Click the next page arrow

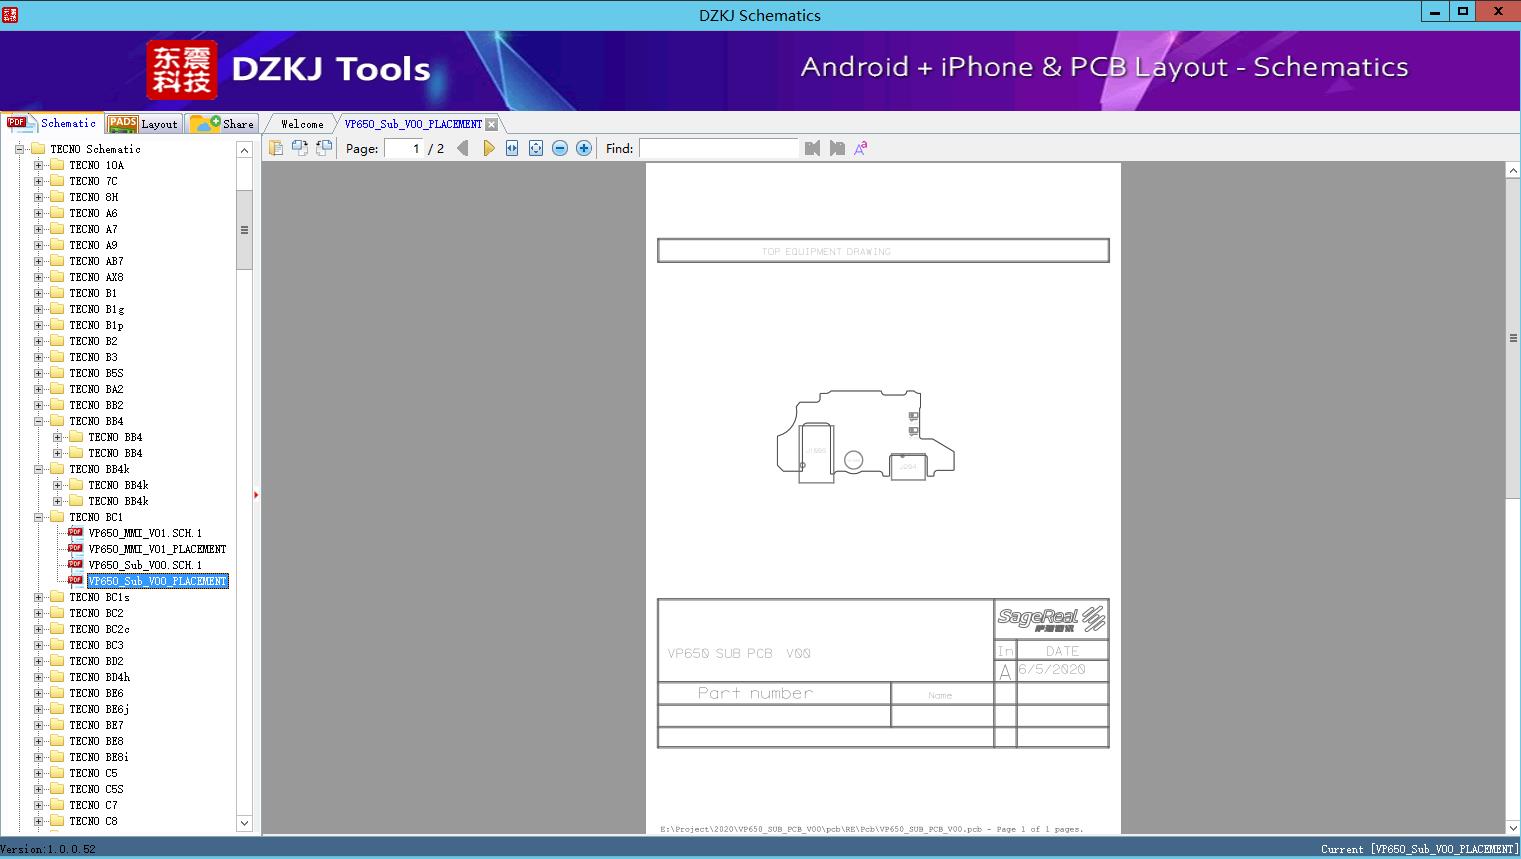pos(488,148)
